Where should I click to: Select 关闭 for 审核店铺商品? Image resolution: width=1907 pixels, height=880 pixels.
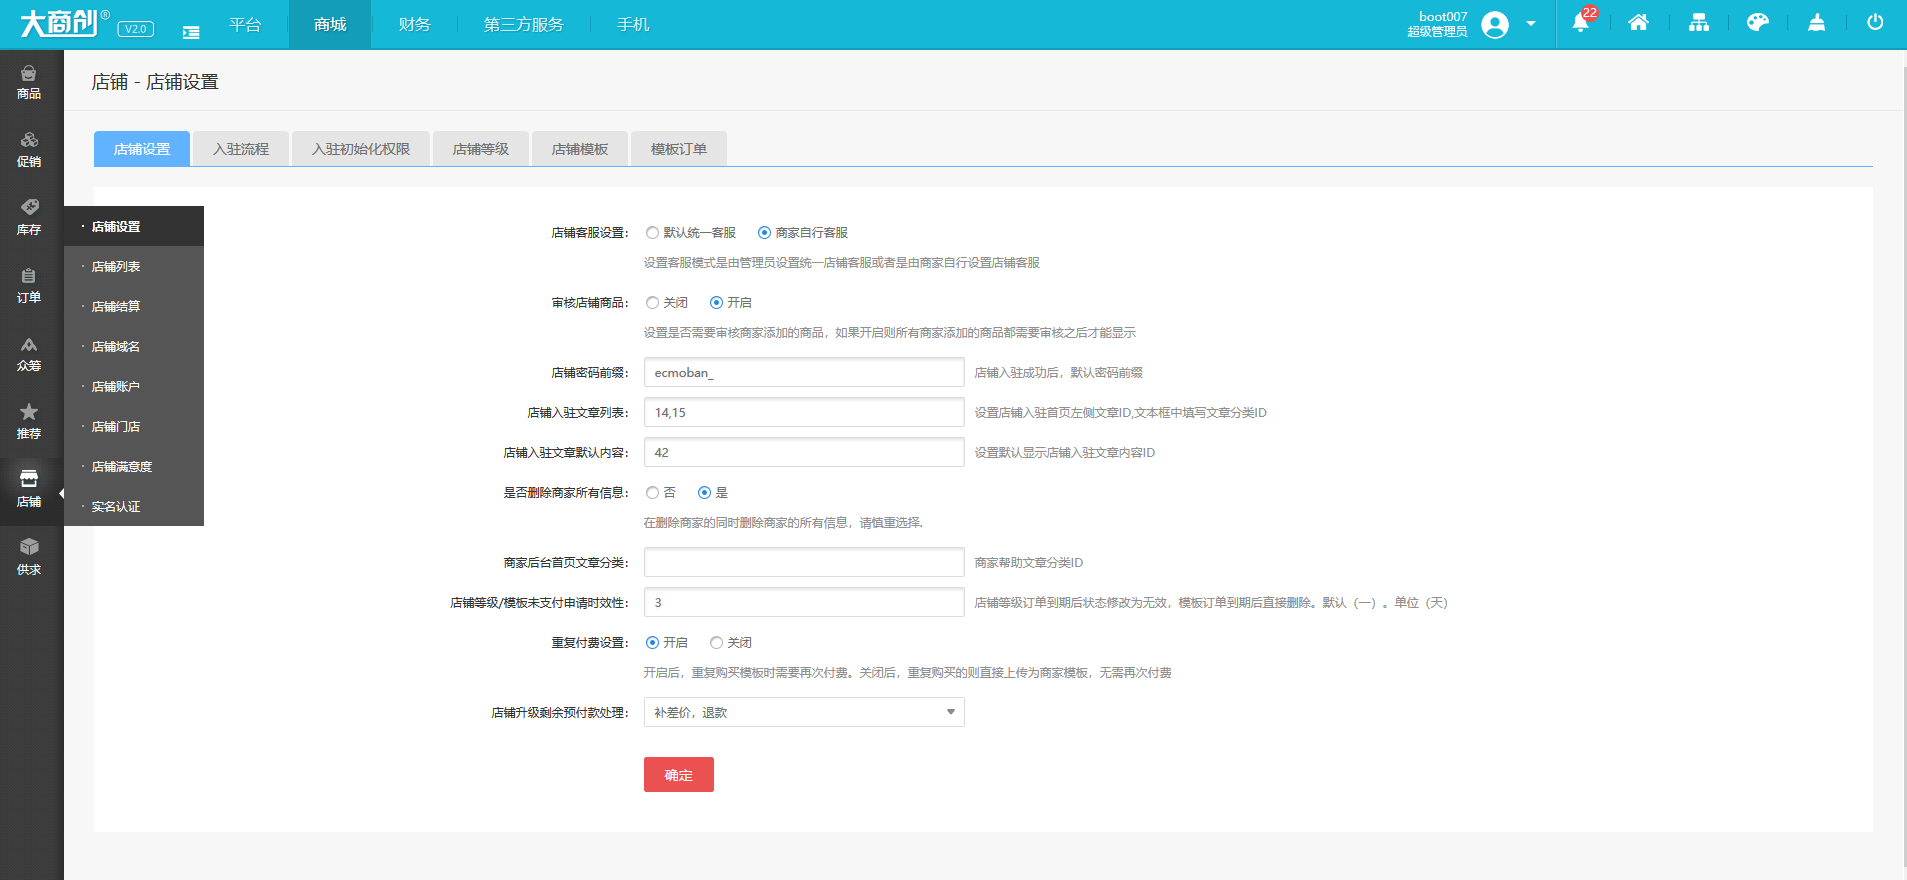(x=653, y=303)
